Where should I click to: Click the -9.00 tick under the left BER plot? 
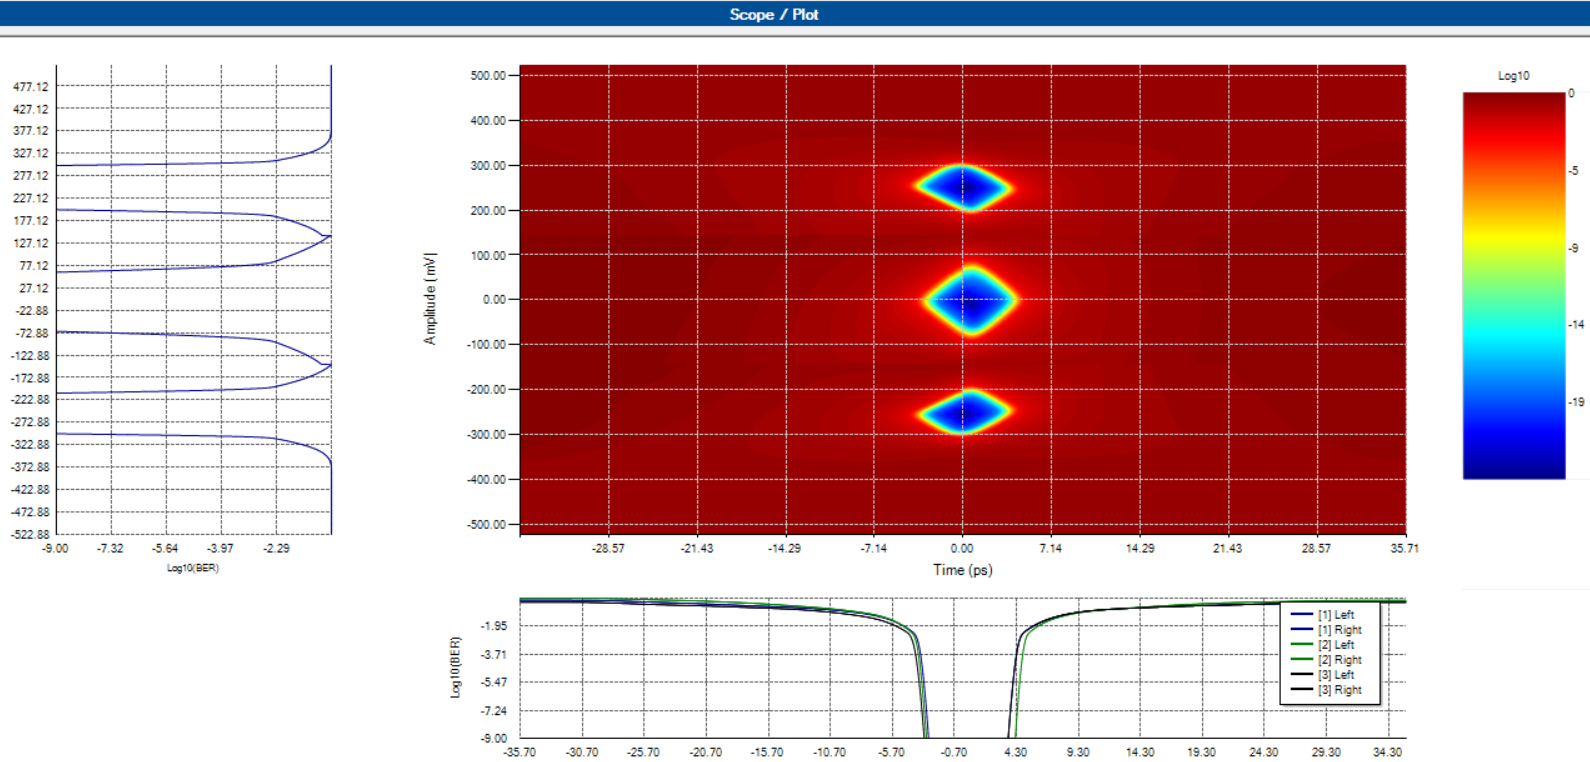click(x=55, y=548)
